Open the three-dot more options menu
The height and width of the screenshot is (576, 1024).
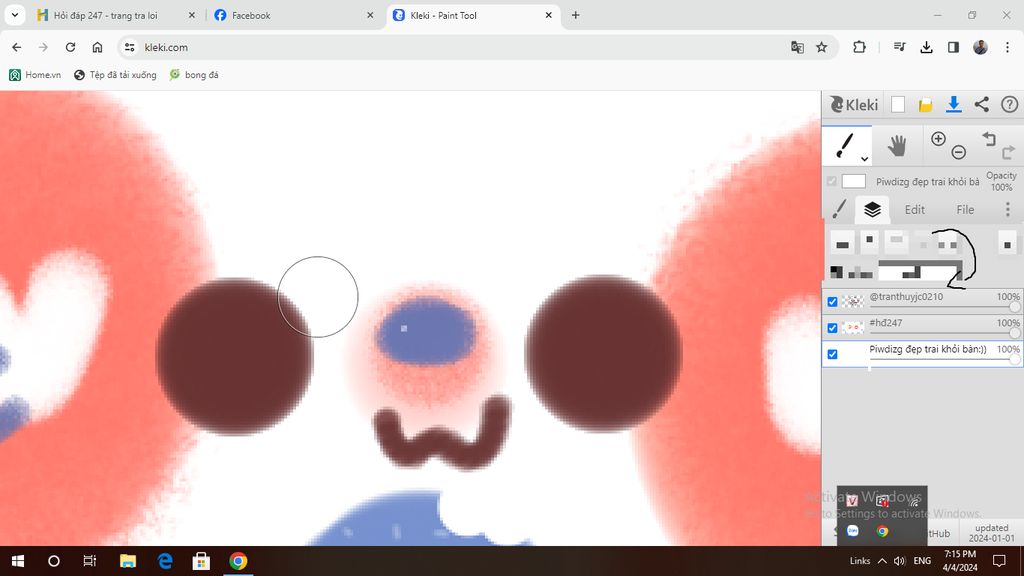pos(1008,209)
